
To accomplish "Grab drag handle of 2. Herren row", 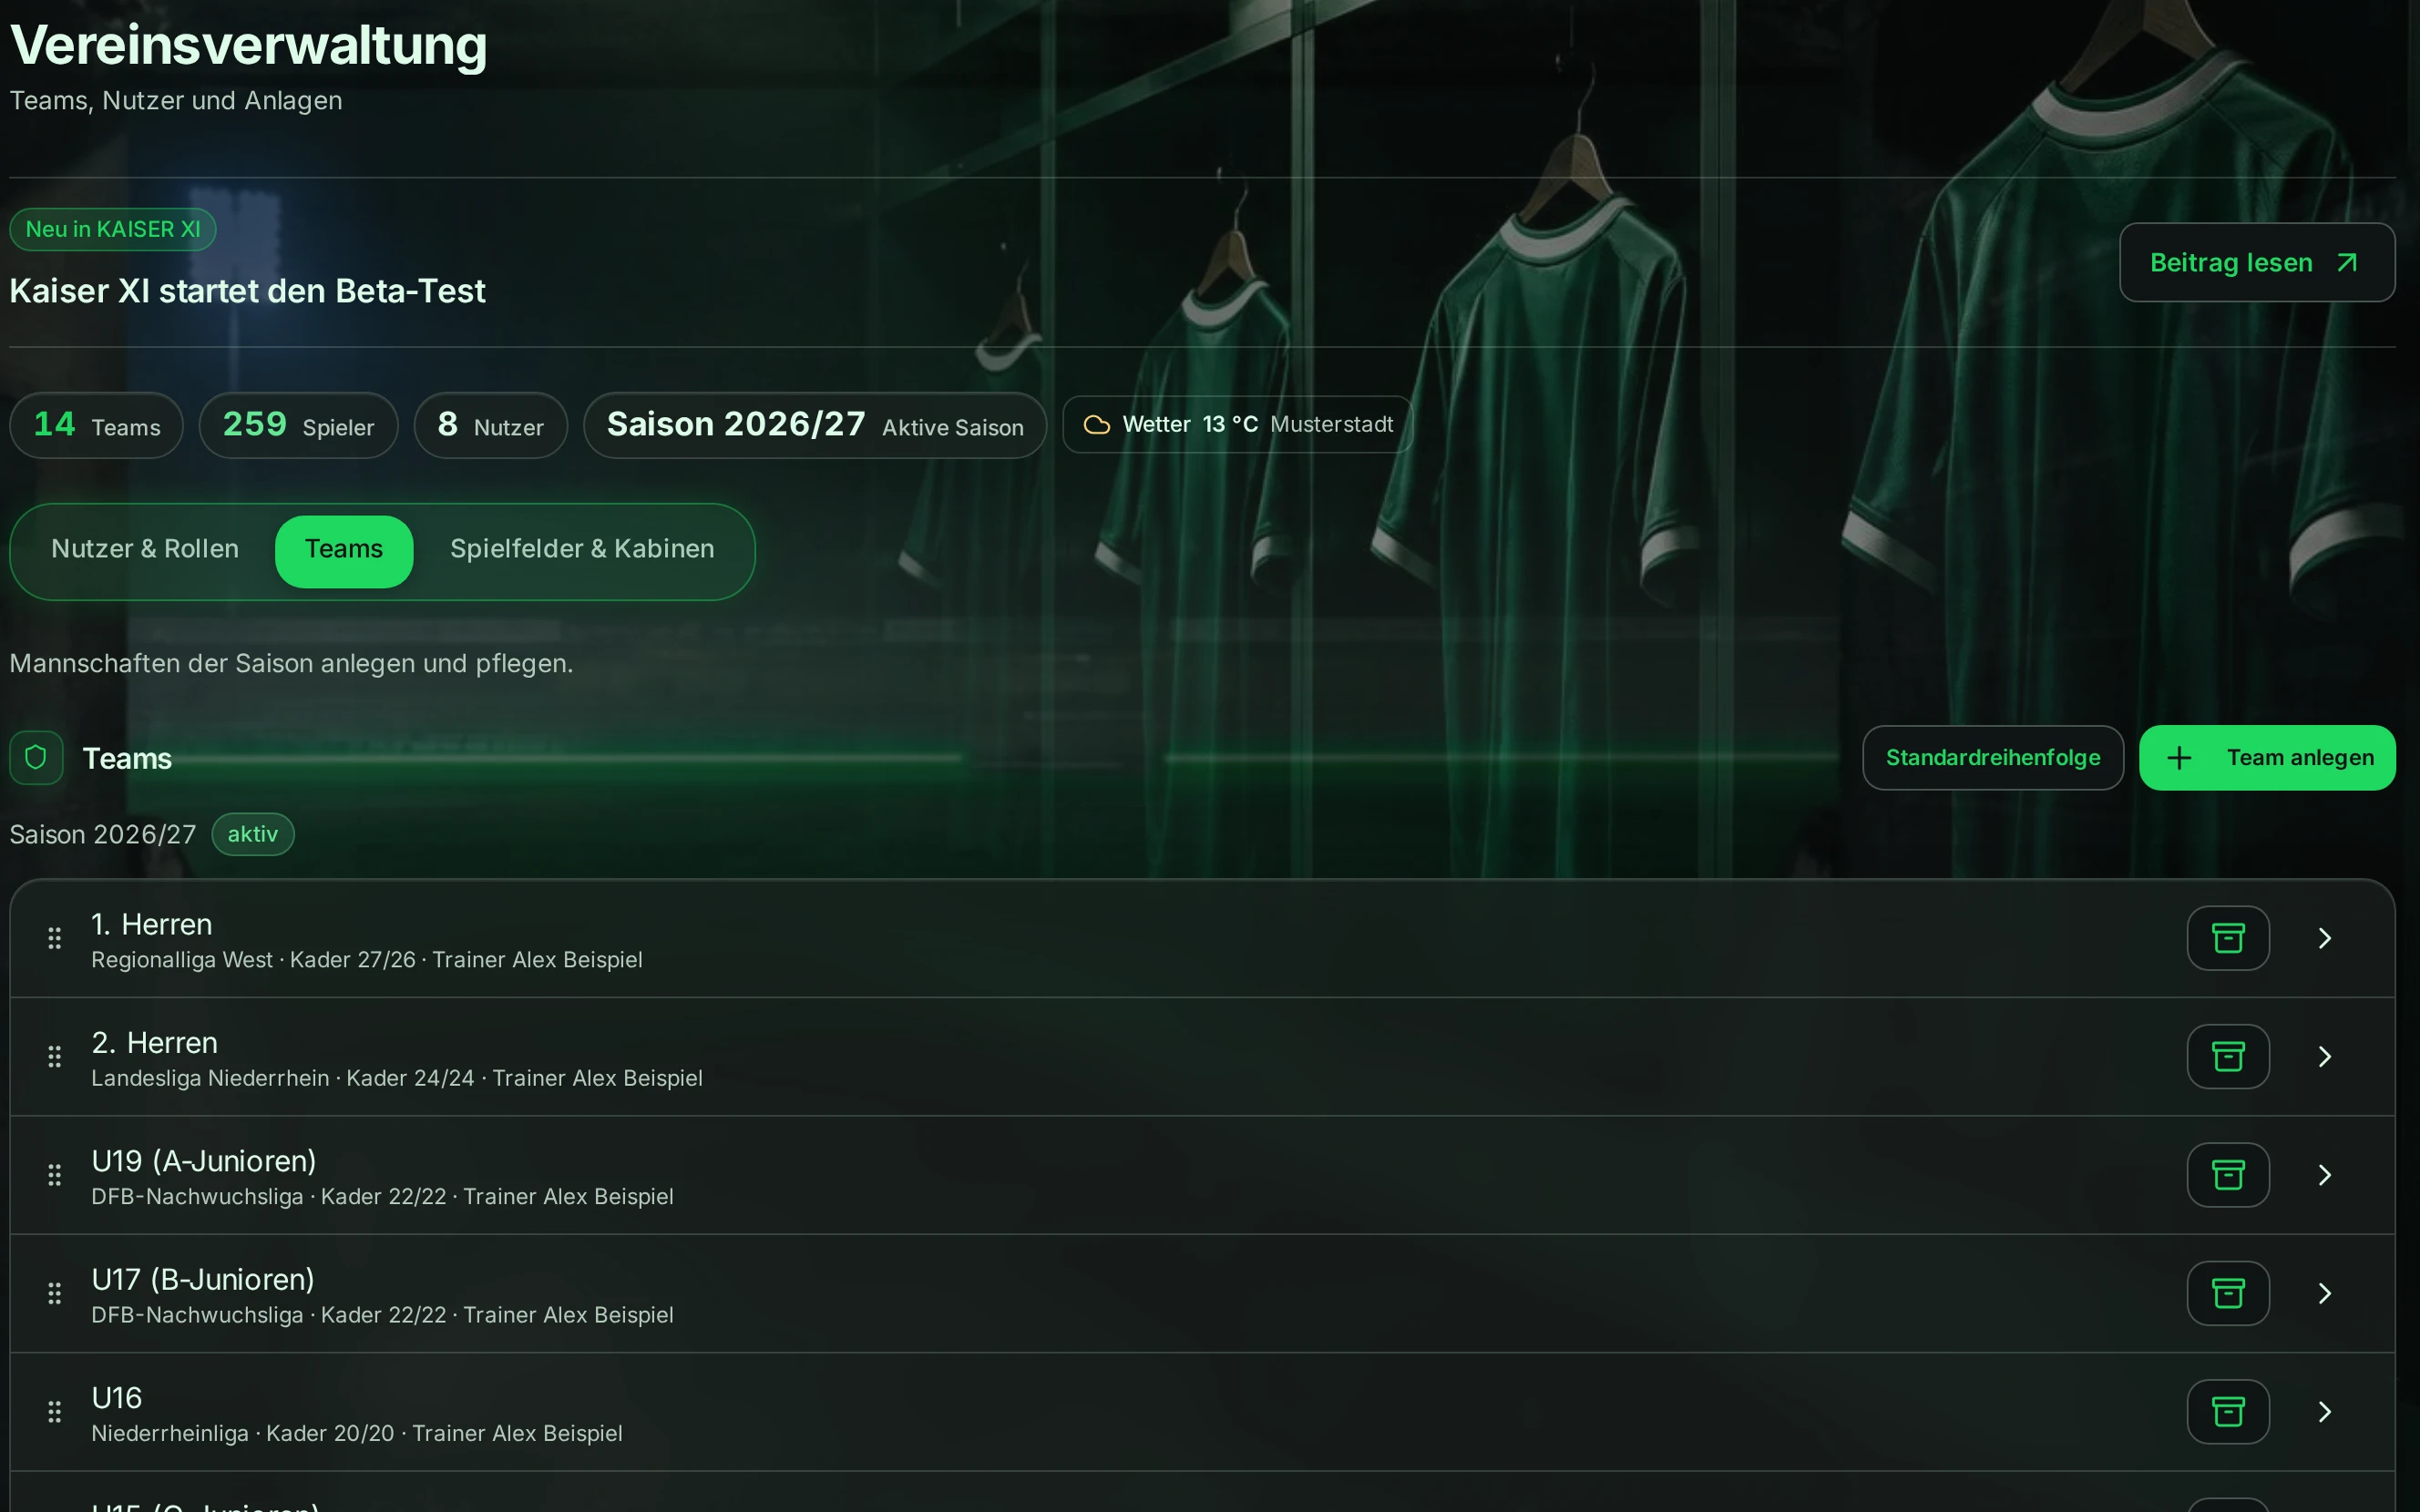I will pyautogui.click(x=55, y=1056).
